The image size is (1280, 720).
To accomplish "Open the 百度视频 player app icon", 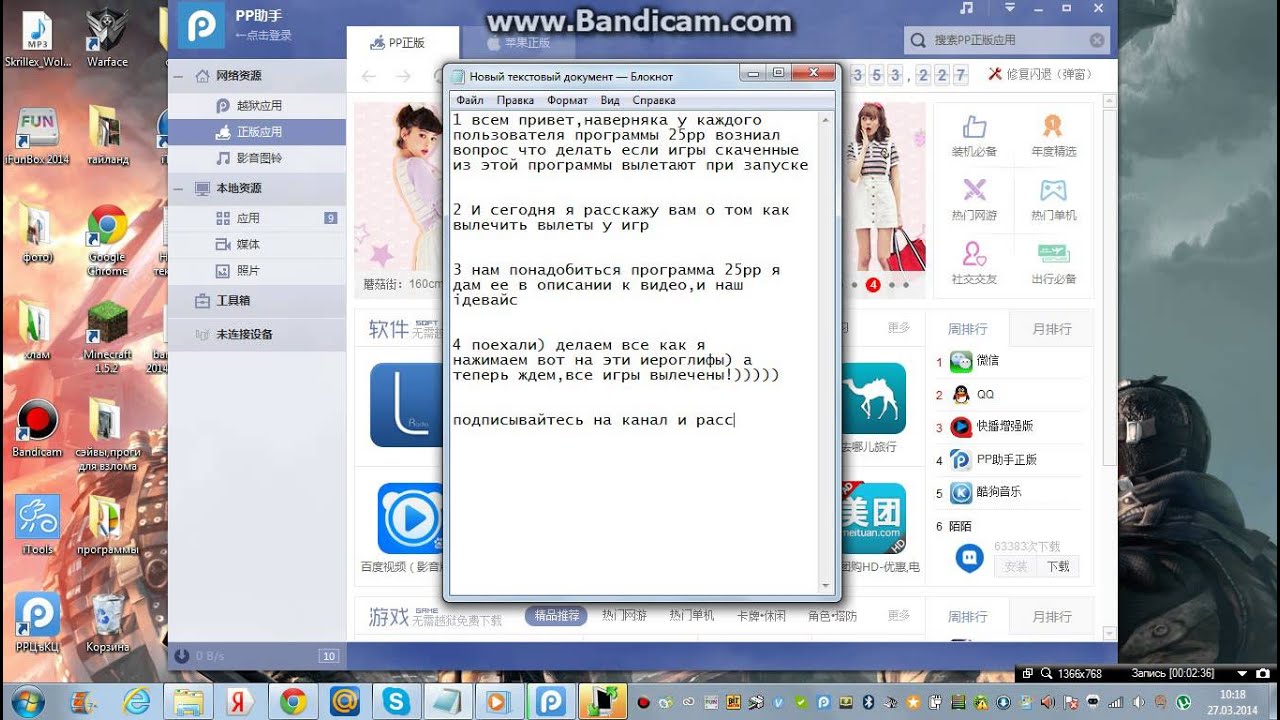I will pos(409,518).
